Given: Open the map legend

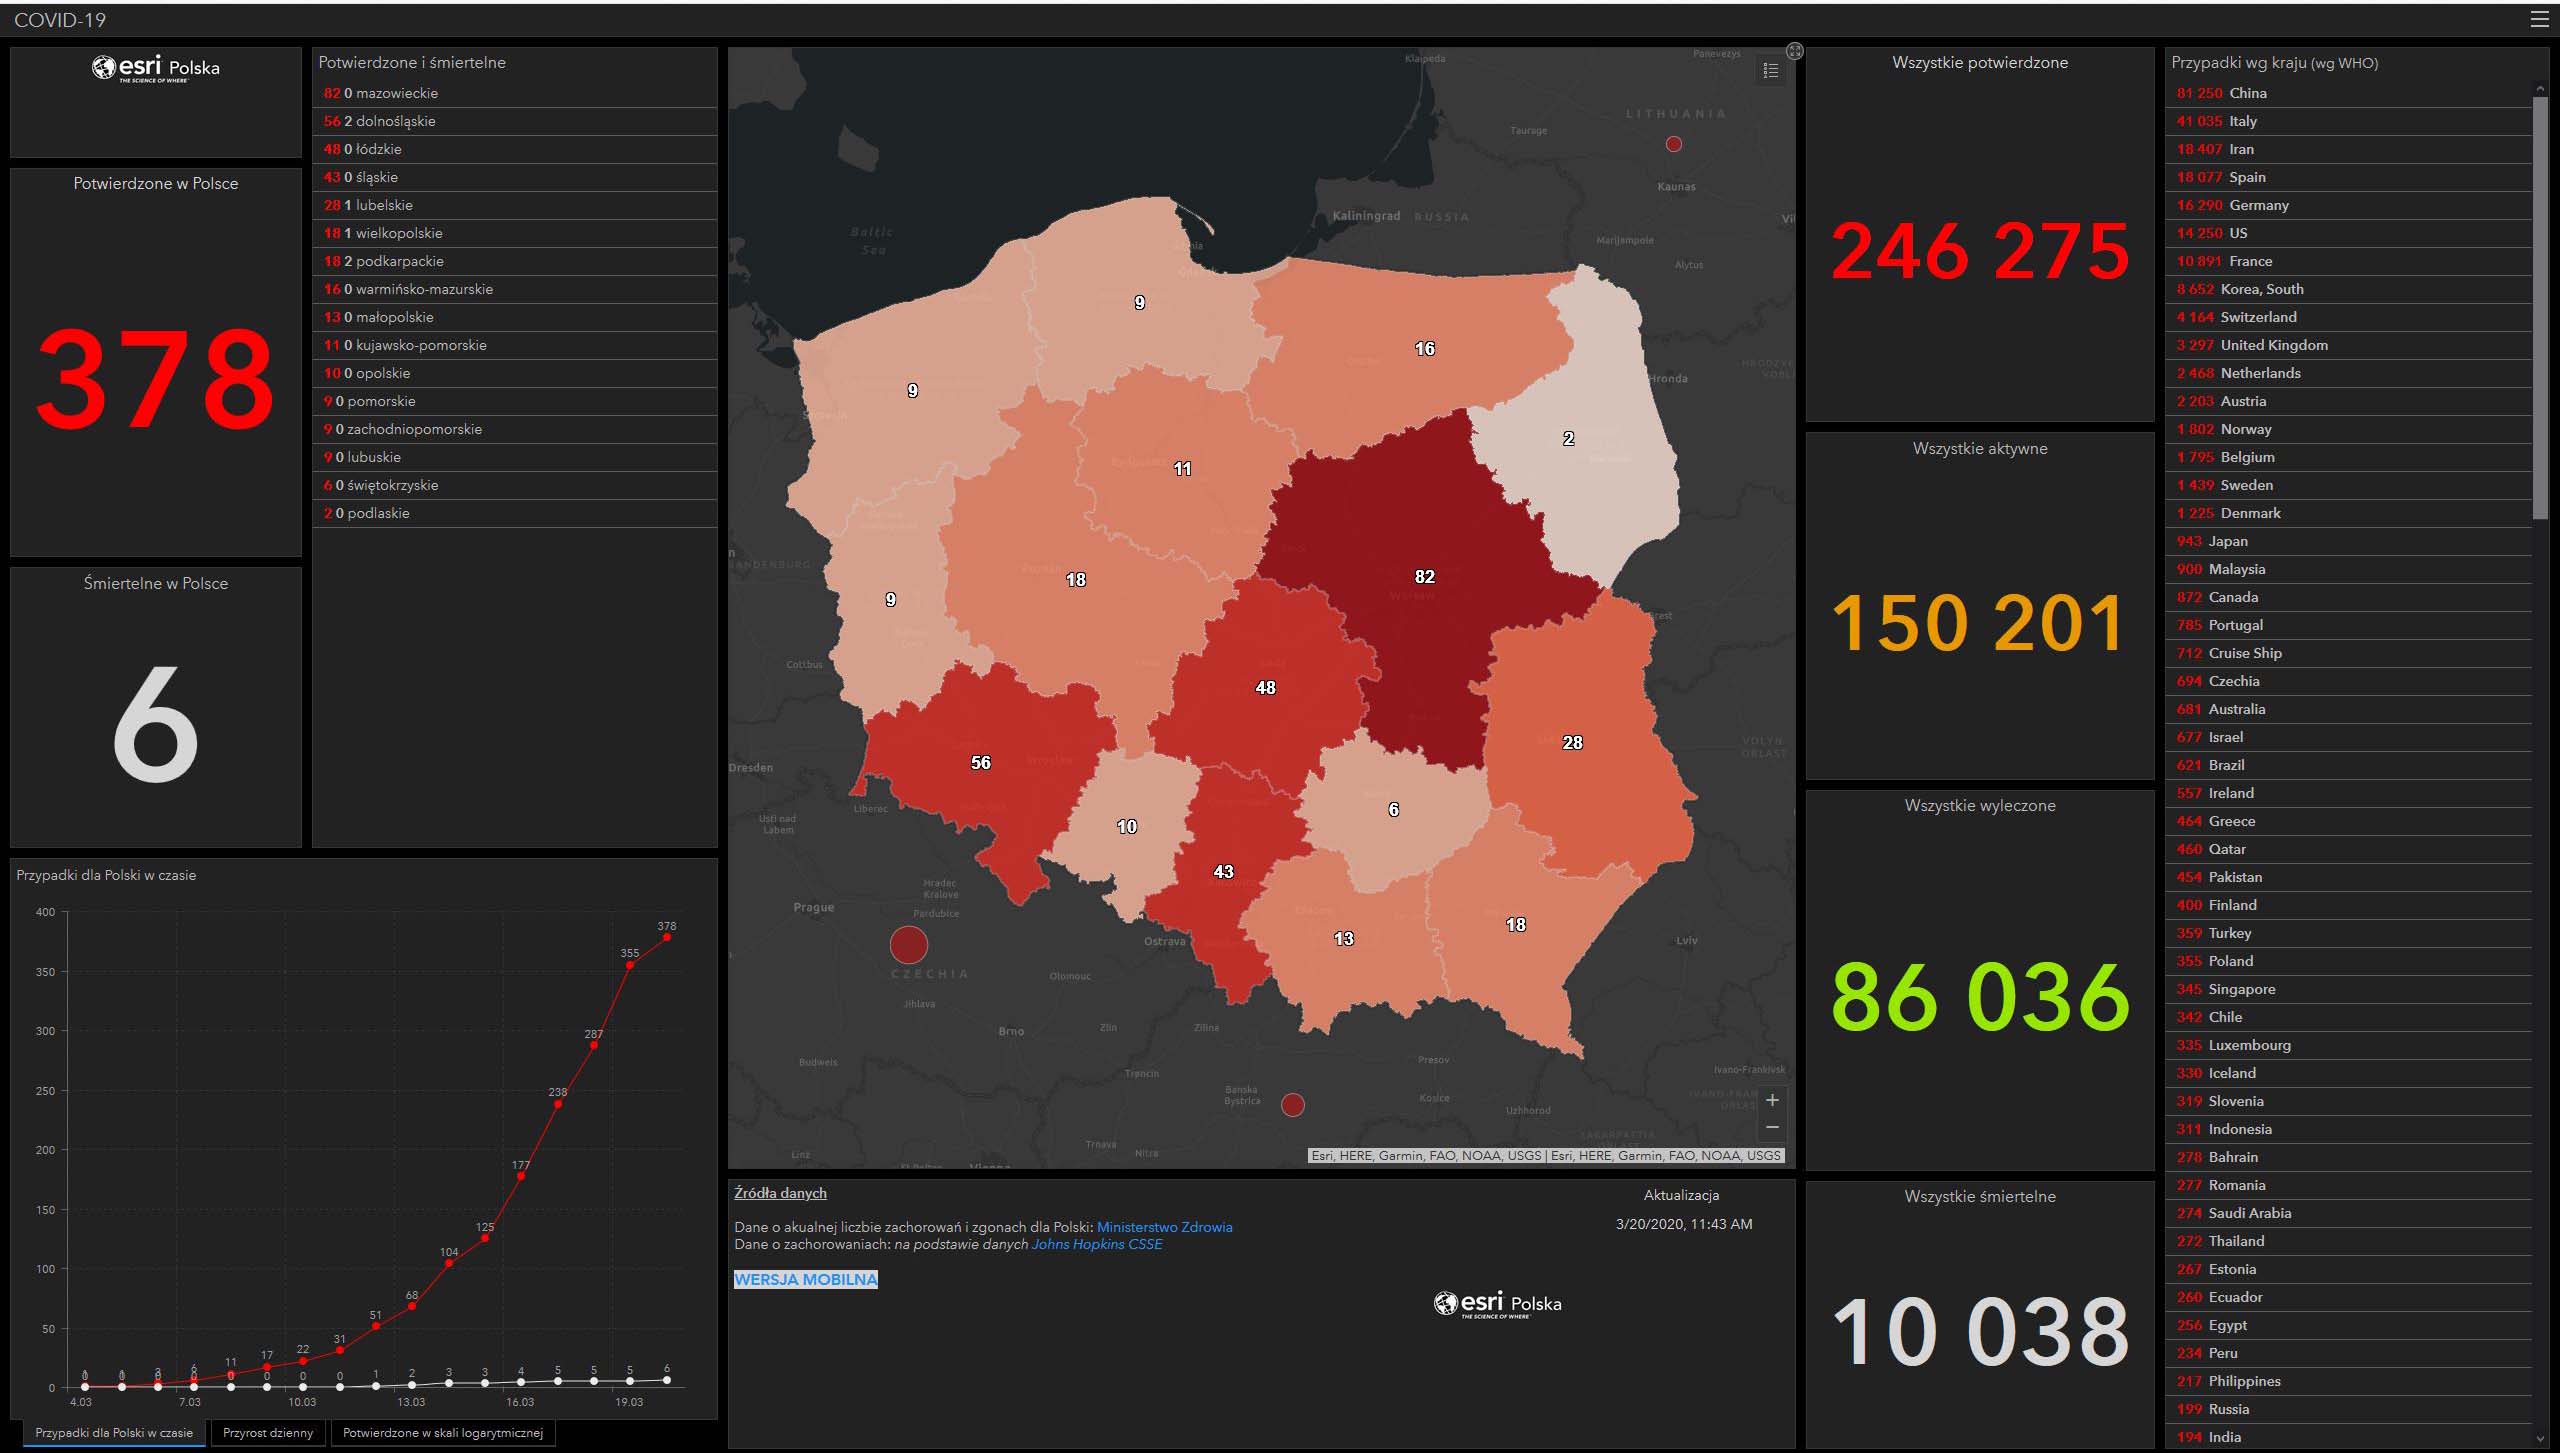Looking at the screenshot, I should point(1771,71).
